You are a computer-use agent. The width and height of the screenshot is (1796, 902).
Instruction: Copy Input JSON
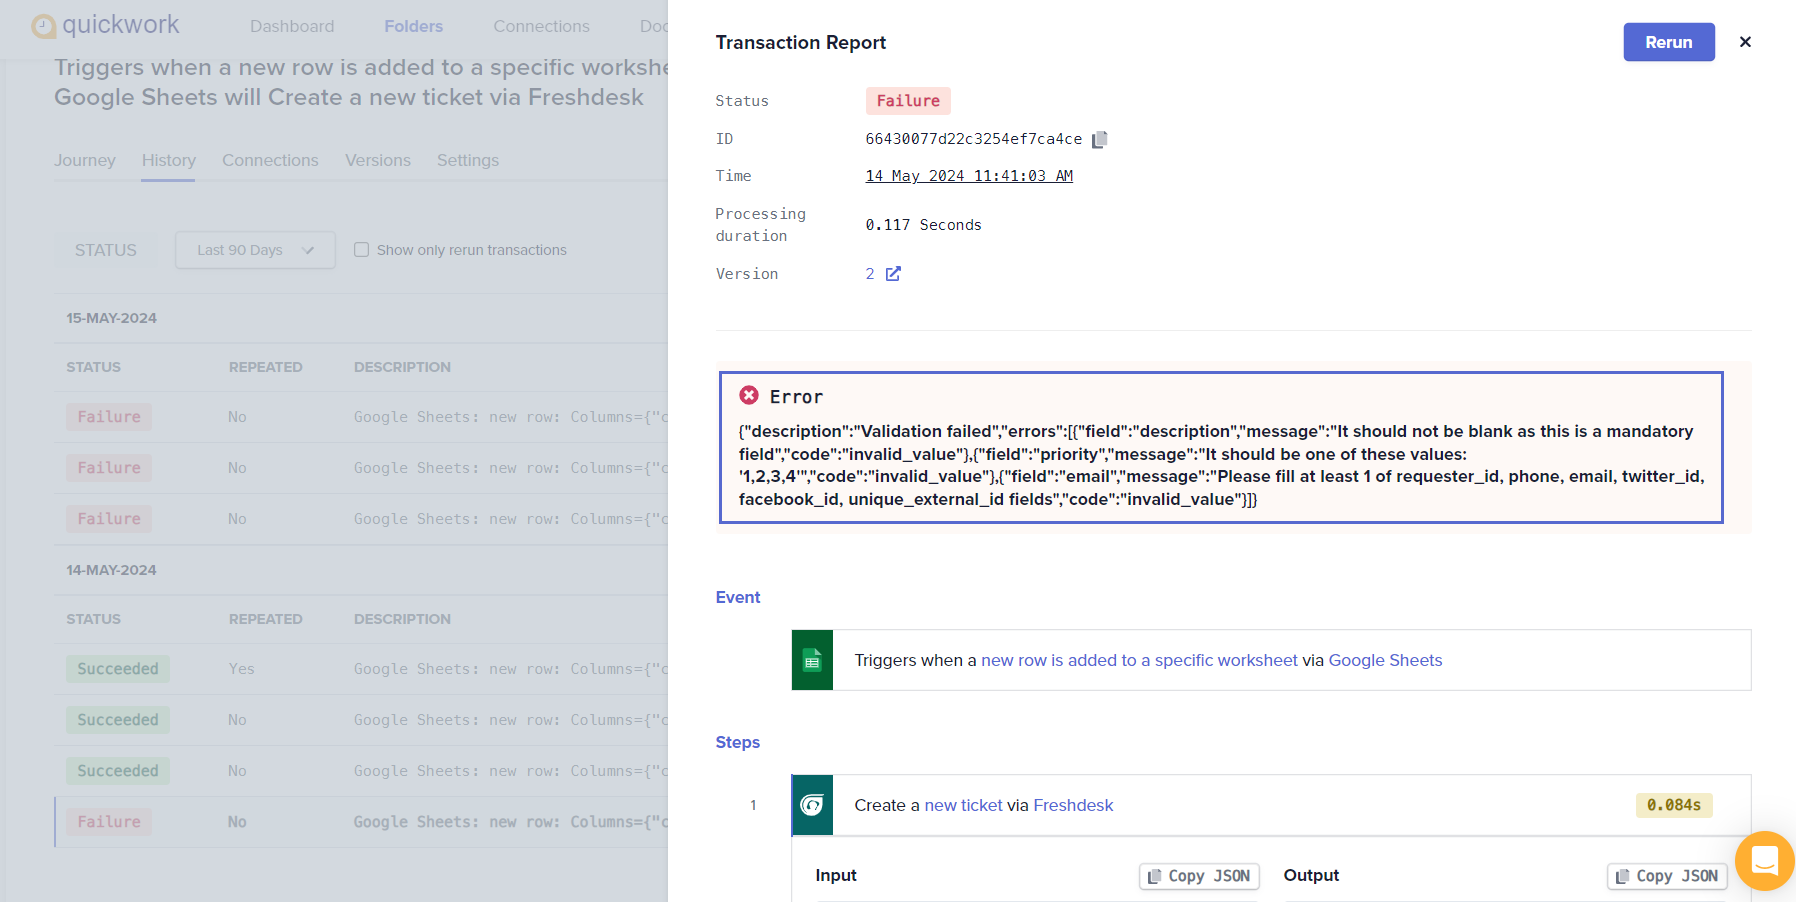(x=1199, y=876)
